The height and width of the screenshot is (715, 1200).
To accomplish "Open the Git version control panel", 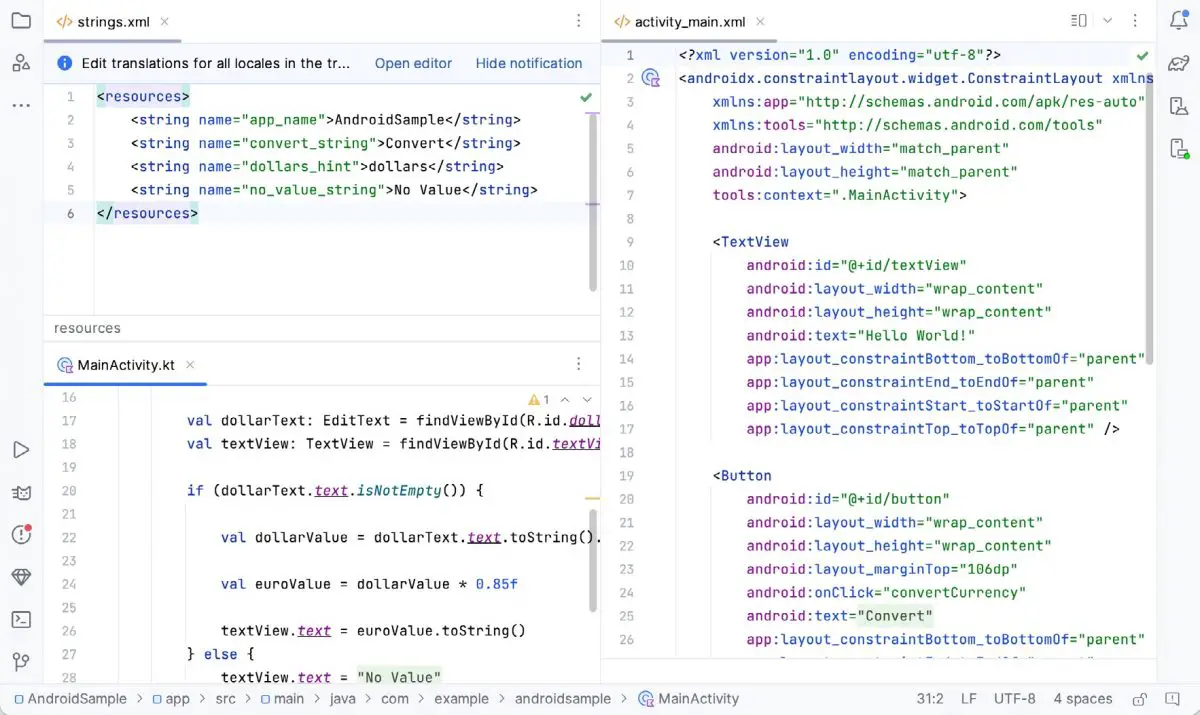I will click(22, 661).
